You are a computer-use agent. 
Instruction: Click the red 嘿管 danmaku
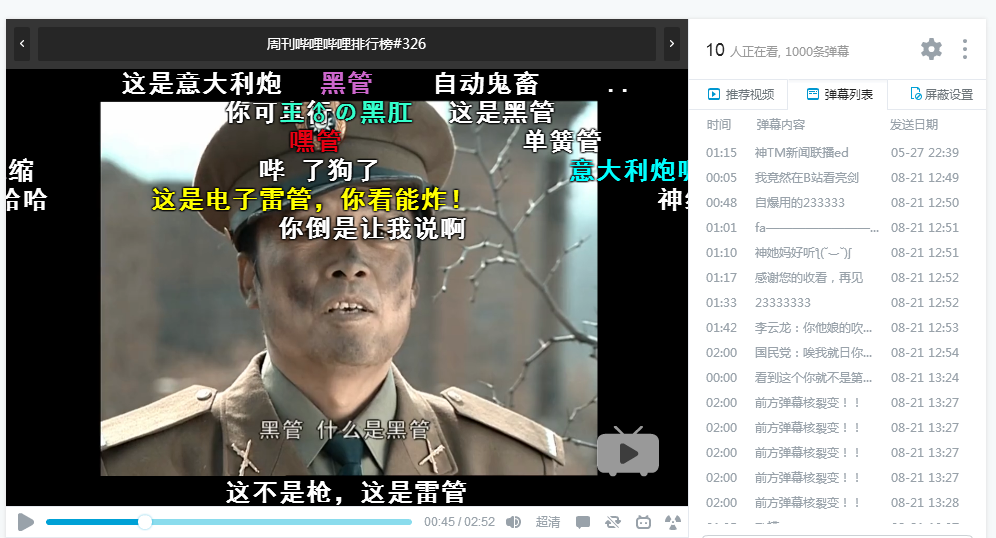(x=316, y=141)
